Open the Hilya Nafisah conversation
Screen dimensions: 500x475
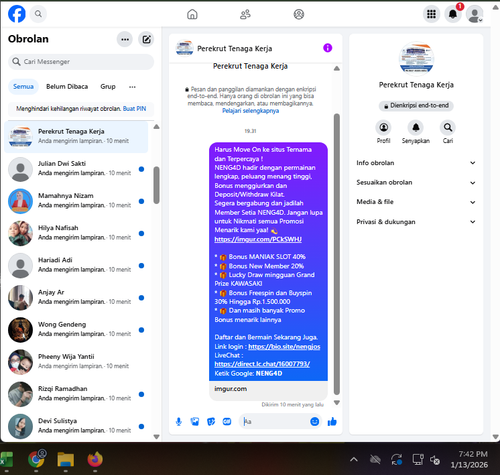pyautogui.click(x=76, y=233)
